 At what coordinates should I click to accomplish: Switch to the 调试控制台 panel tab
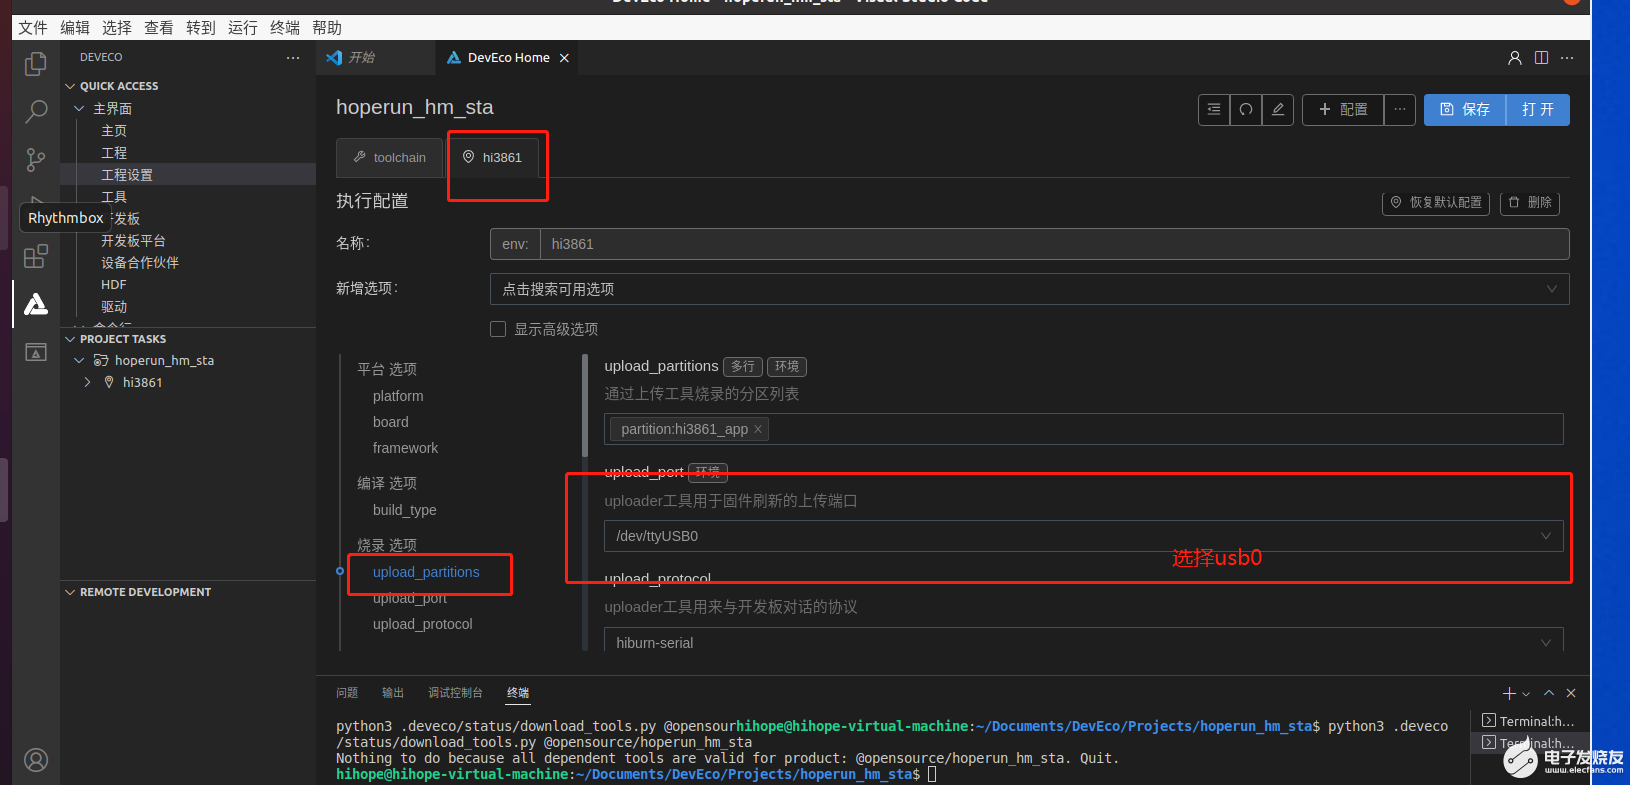point(455,693)
